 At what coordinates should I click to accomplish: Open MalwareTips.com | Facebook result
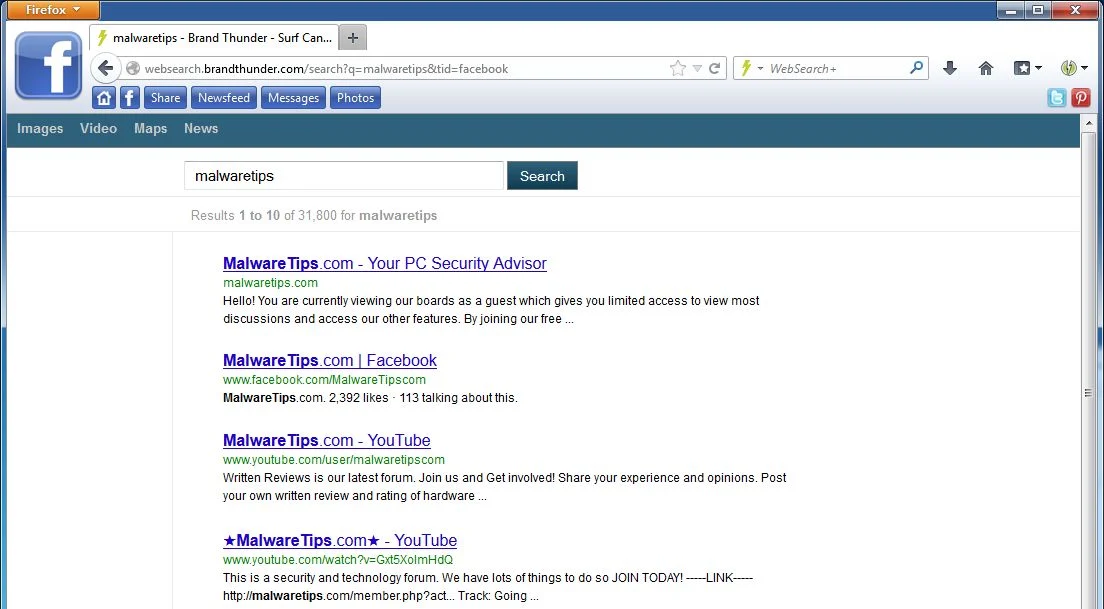point(330,360)
